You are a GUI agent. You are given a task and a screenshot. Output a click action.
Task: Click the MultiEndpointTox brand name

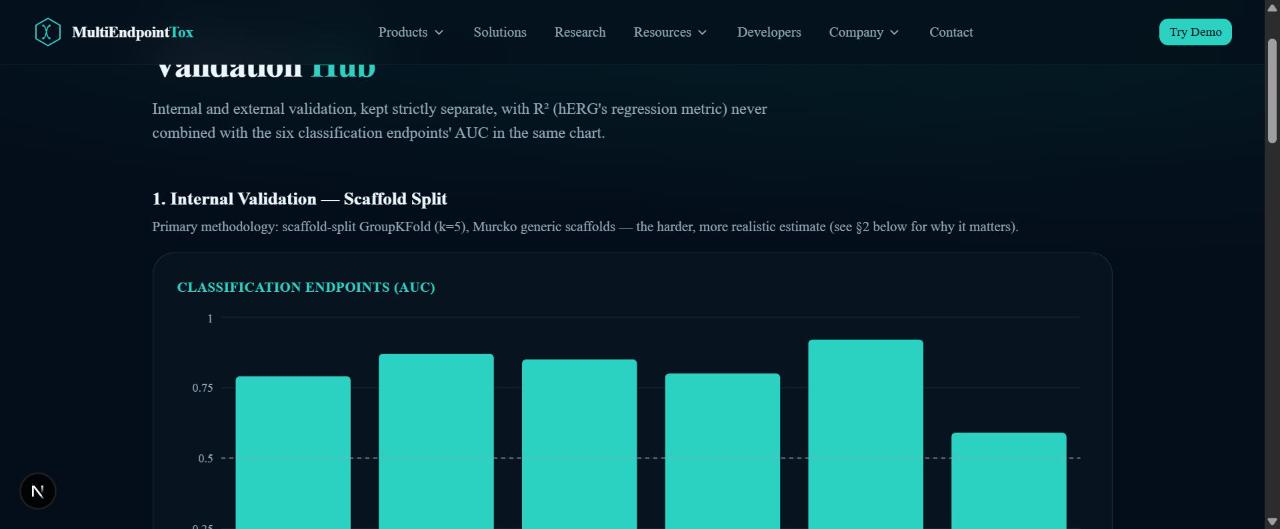pos(133,32)
